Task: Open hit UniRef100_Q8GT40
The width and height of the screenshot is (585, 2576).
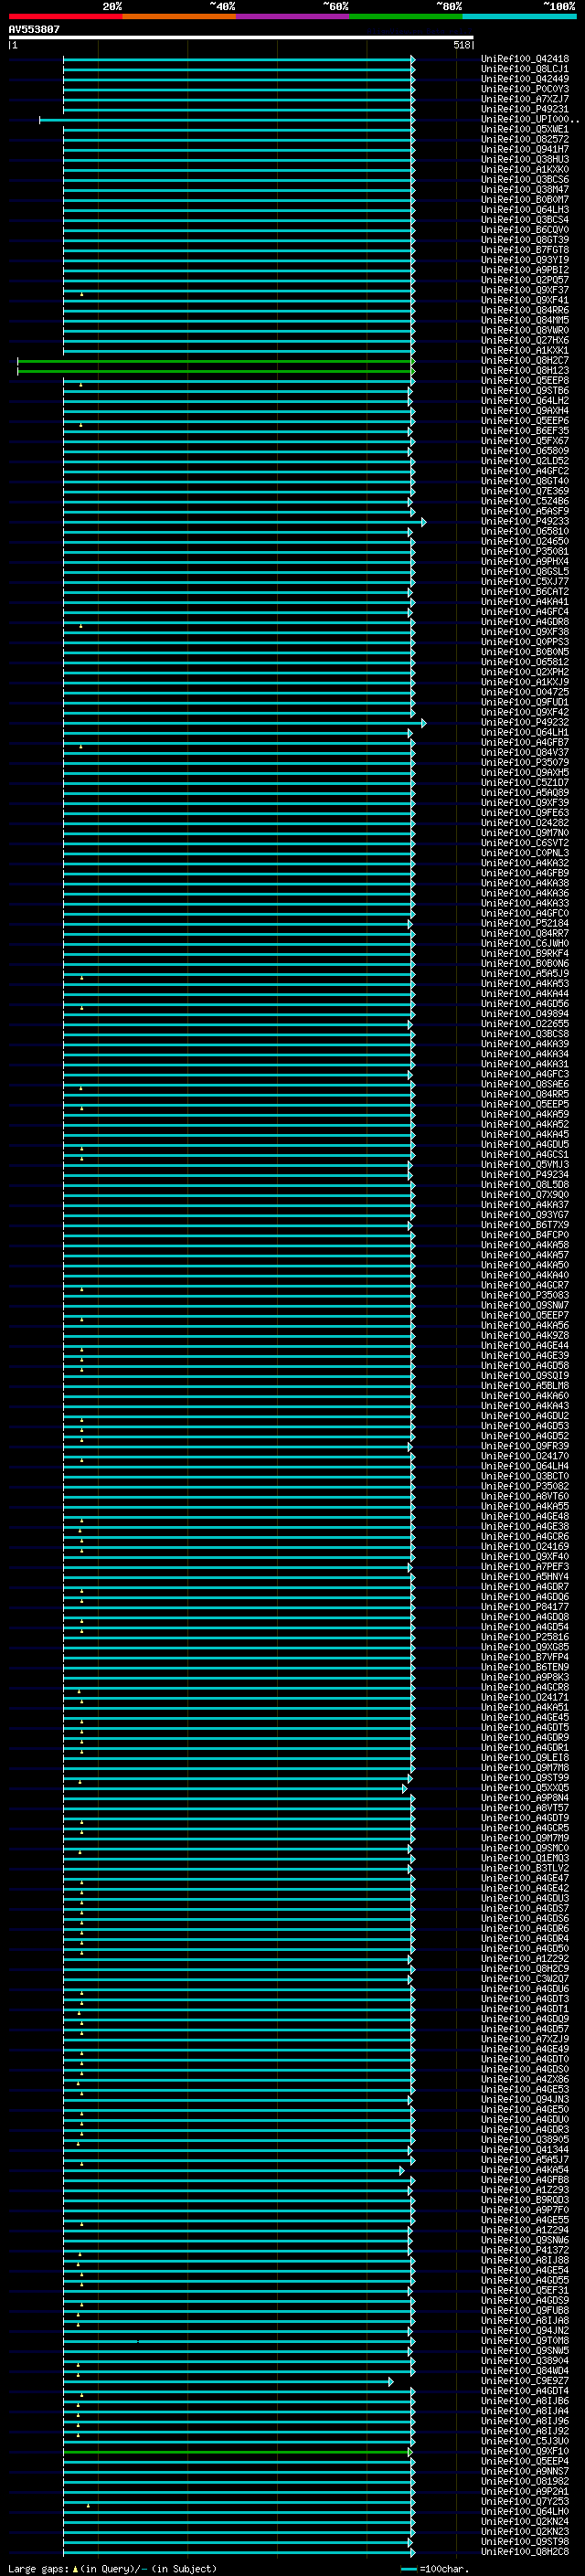Action: pos(524,481)
